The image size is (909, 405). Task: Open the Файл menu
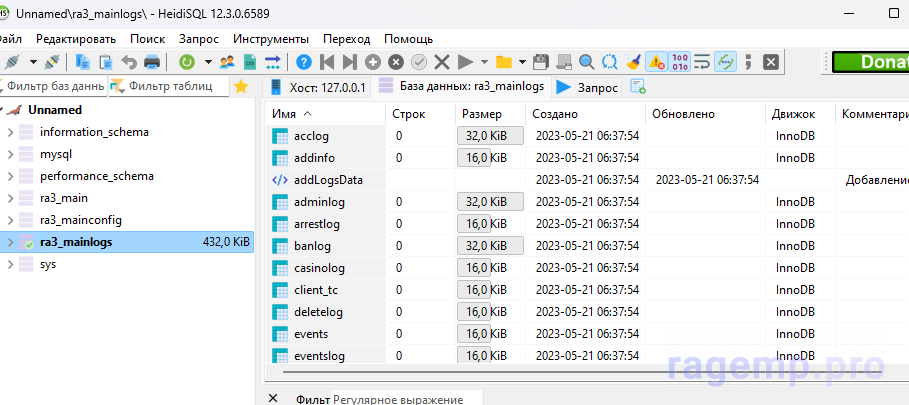point(10,39)
